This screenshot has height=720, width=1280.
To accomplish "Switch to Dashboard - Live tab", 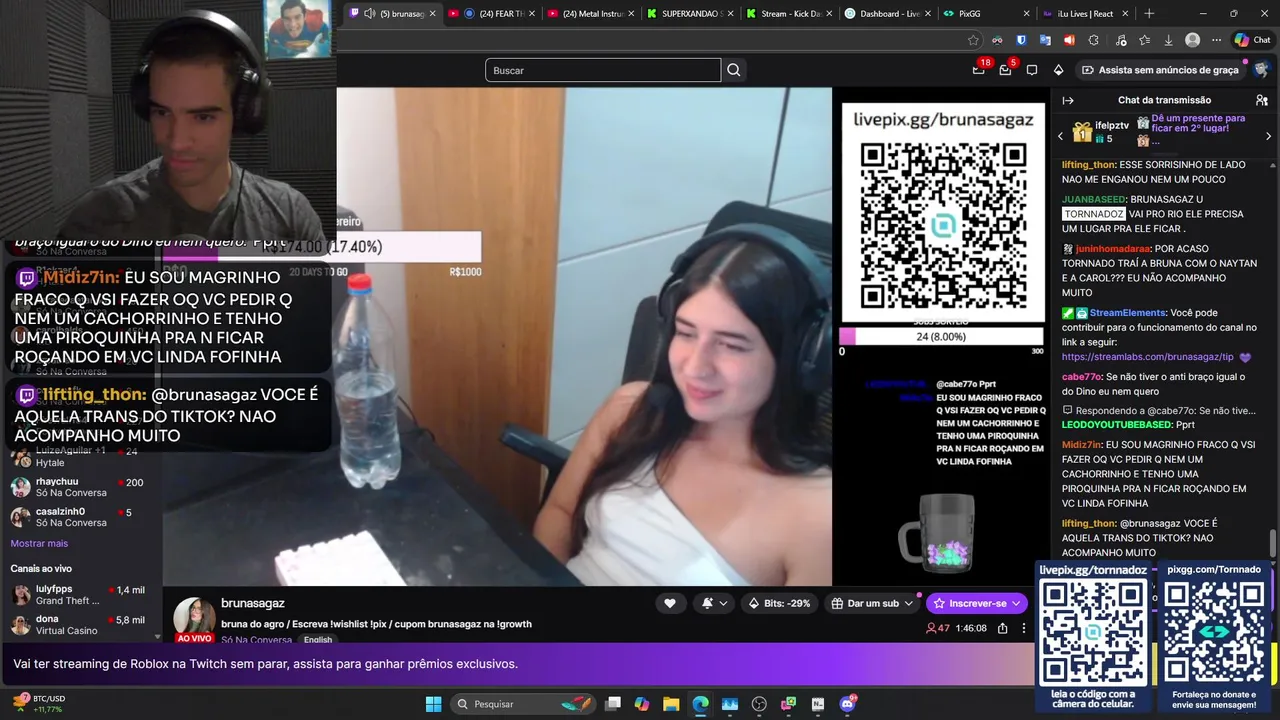I will pos(887,13).
